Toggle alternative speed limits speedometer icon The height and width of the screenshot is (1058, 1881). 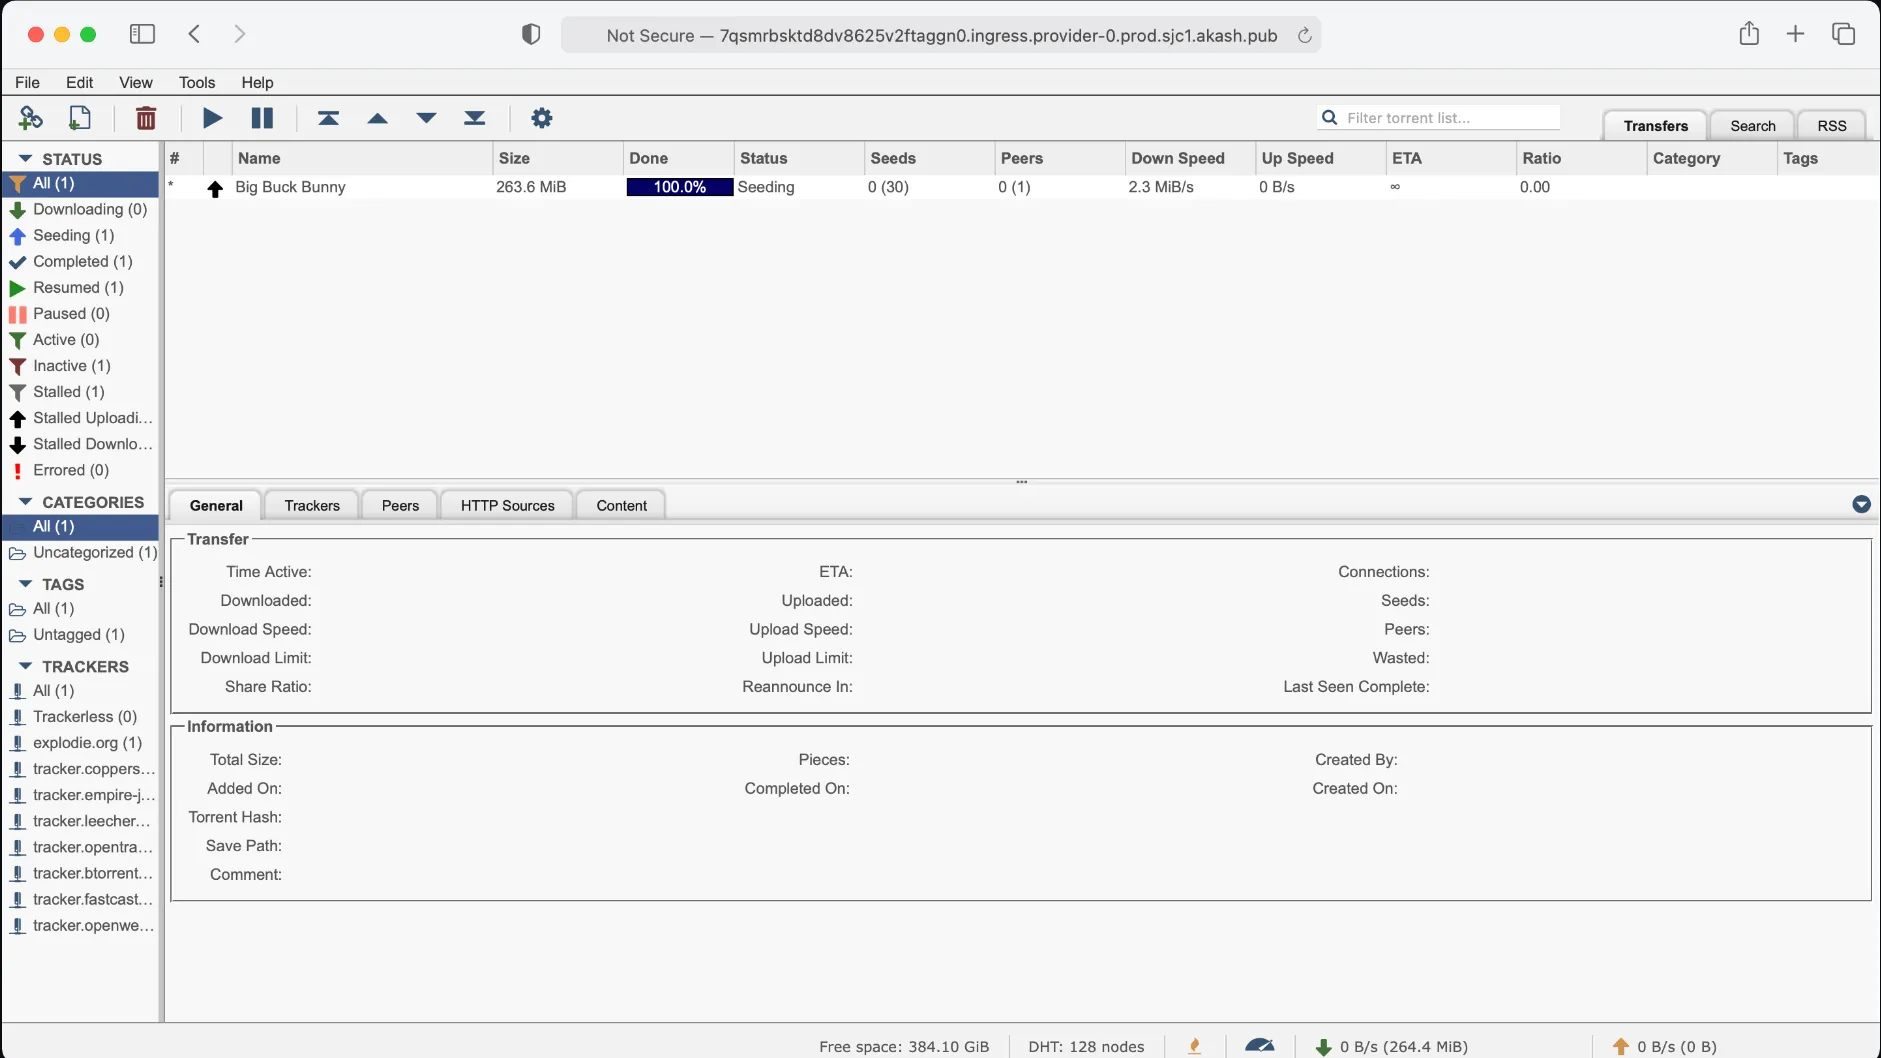(x=1259, y=1046)
